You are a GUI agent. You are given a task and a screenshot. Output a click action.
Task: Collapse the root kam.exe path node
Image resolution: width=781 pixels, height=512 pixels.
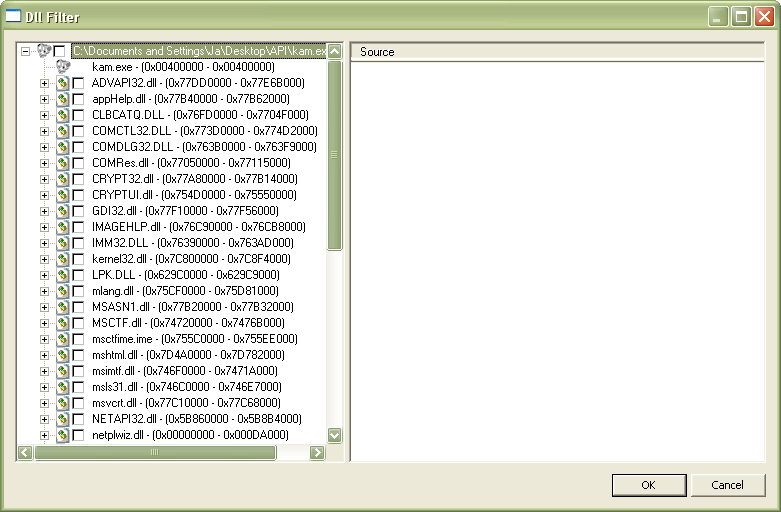tap(25, 51)
